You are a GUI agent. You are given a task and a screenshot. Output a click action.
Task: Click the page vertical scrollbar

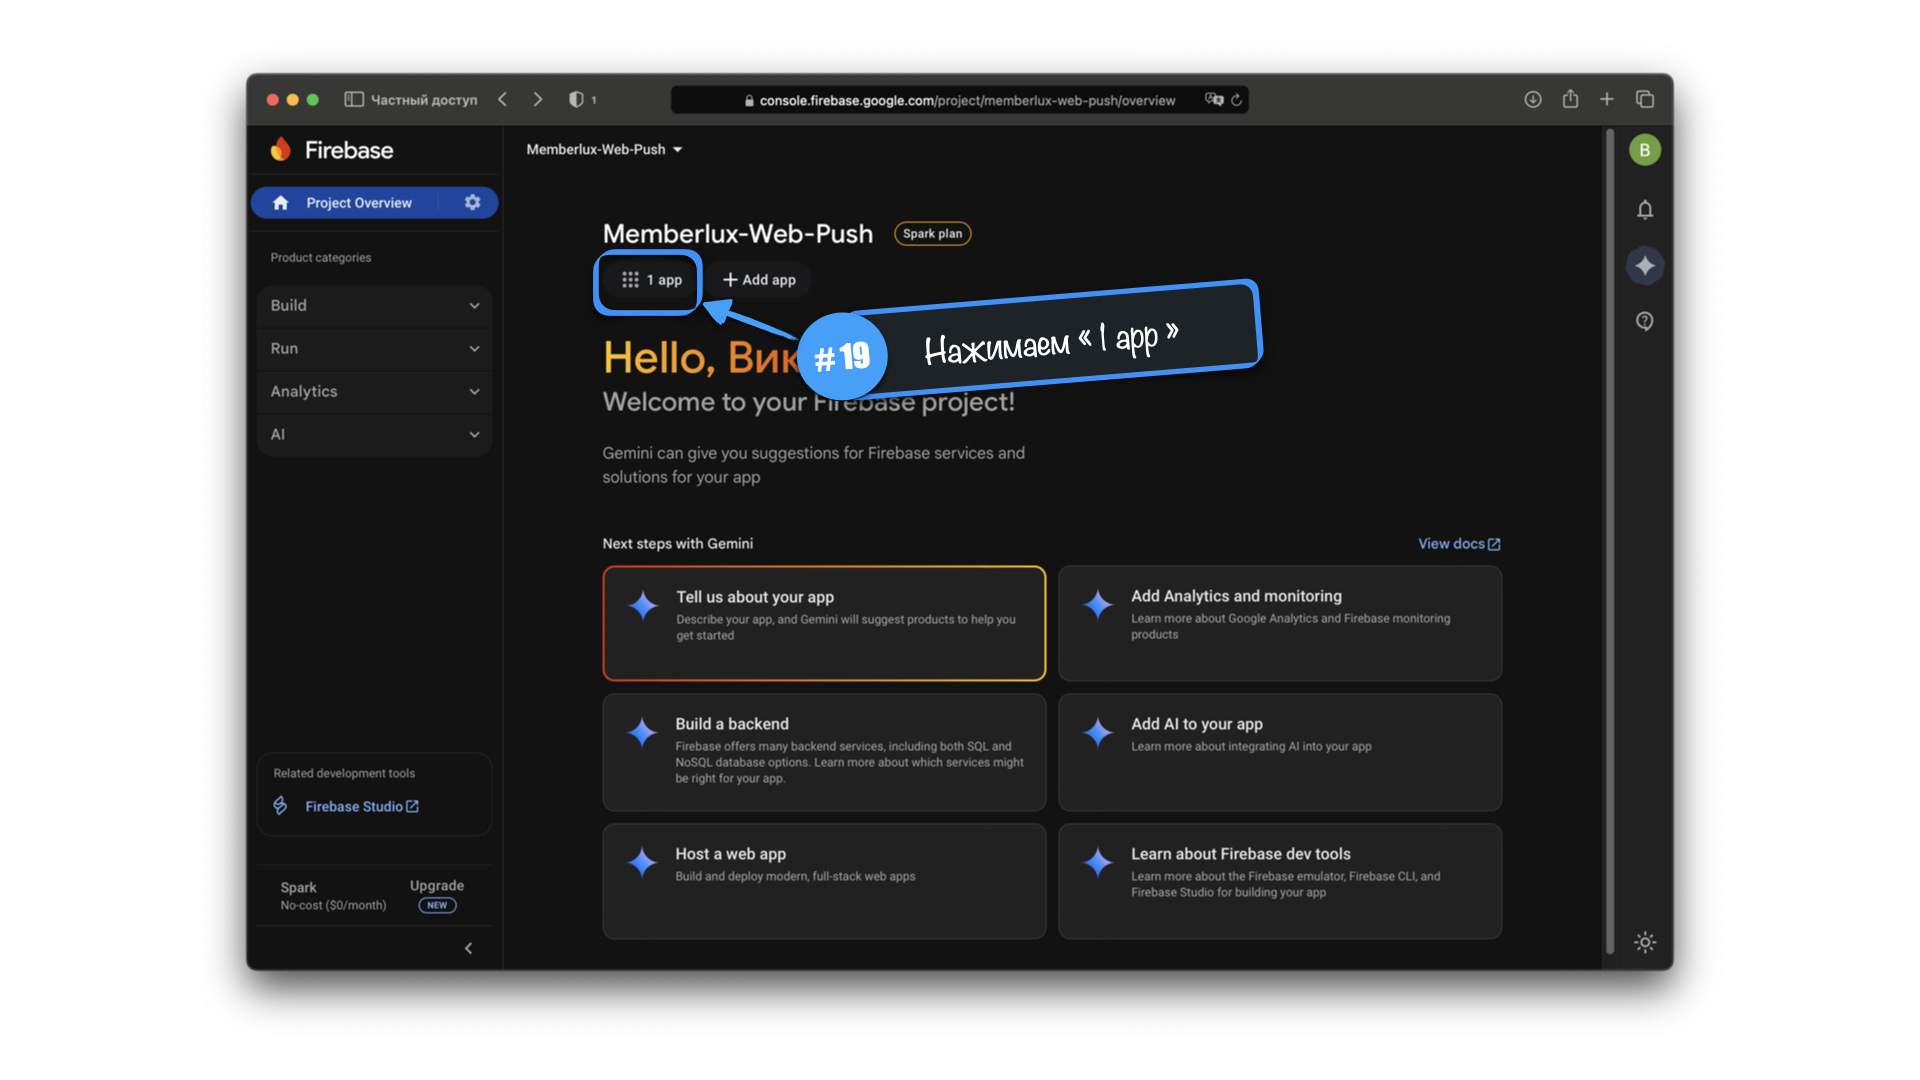pyautogui.click(x=1609, y=540)
